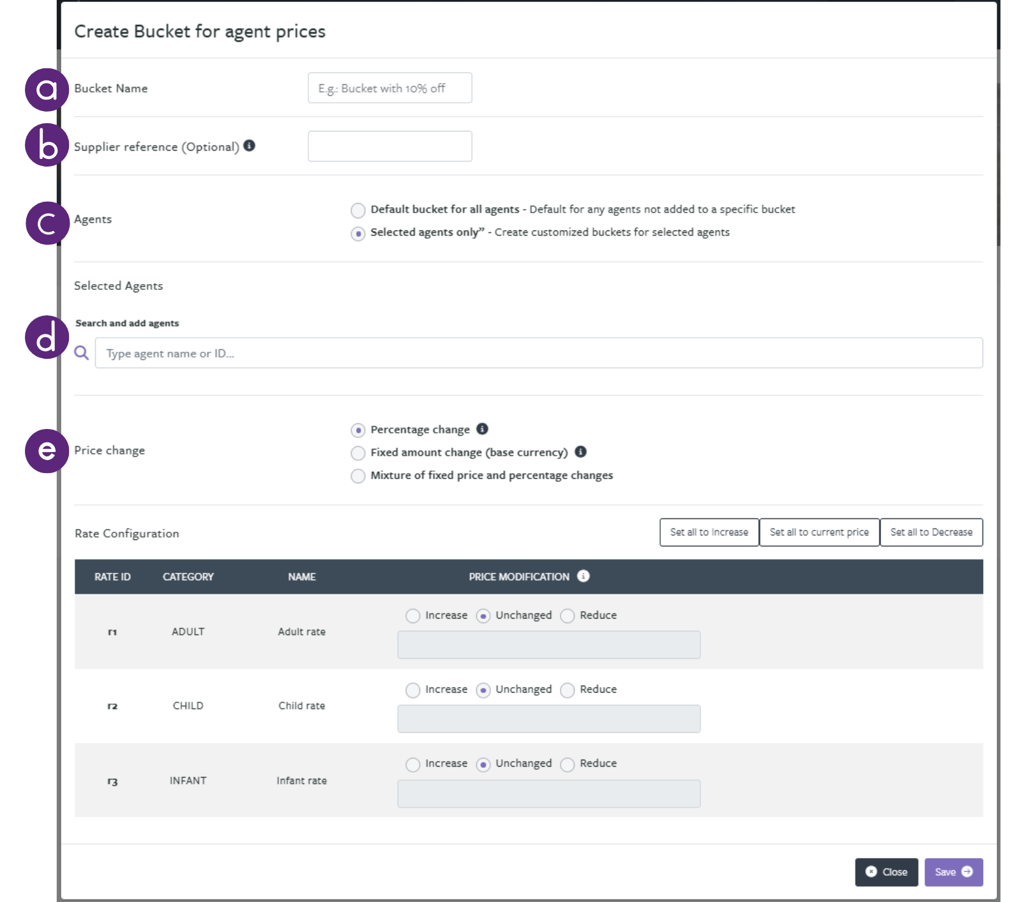
Task: Set Infant rate to Unchanged
Action: point(483,764)
